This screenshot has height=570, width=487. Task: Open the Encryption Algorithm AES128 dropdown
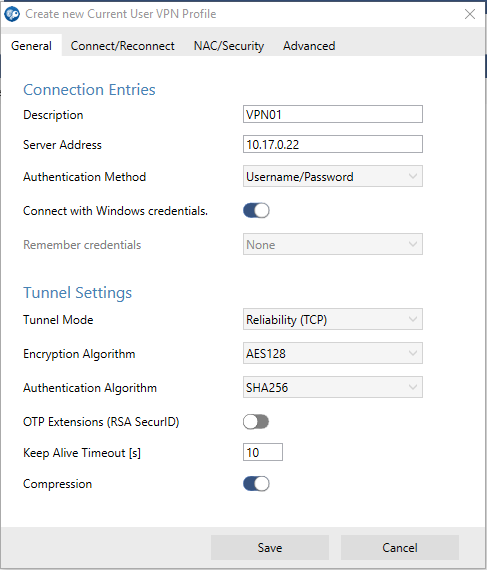pyautogui.click(x=333, y=353)
